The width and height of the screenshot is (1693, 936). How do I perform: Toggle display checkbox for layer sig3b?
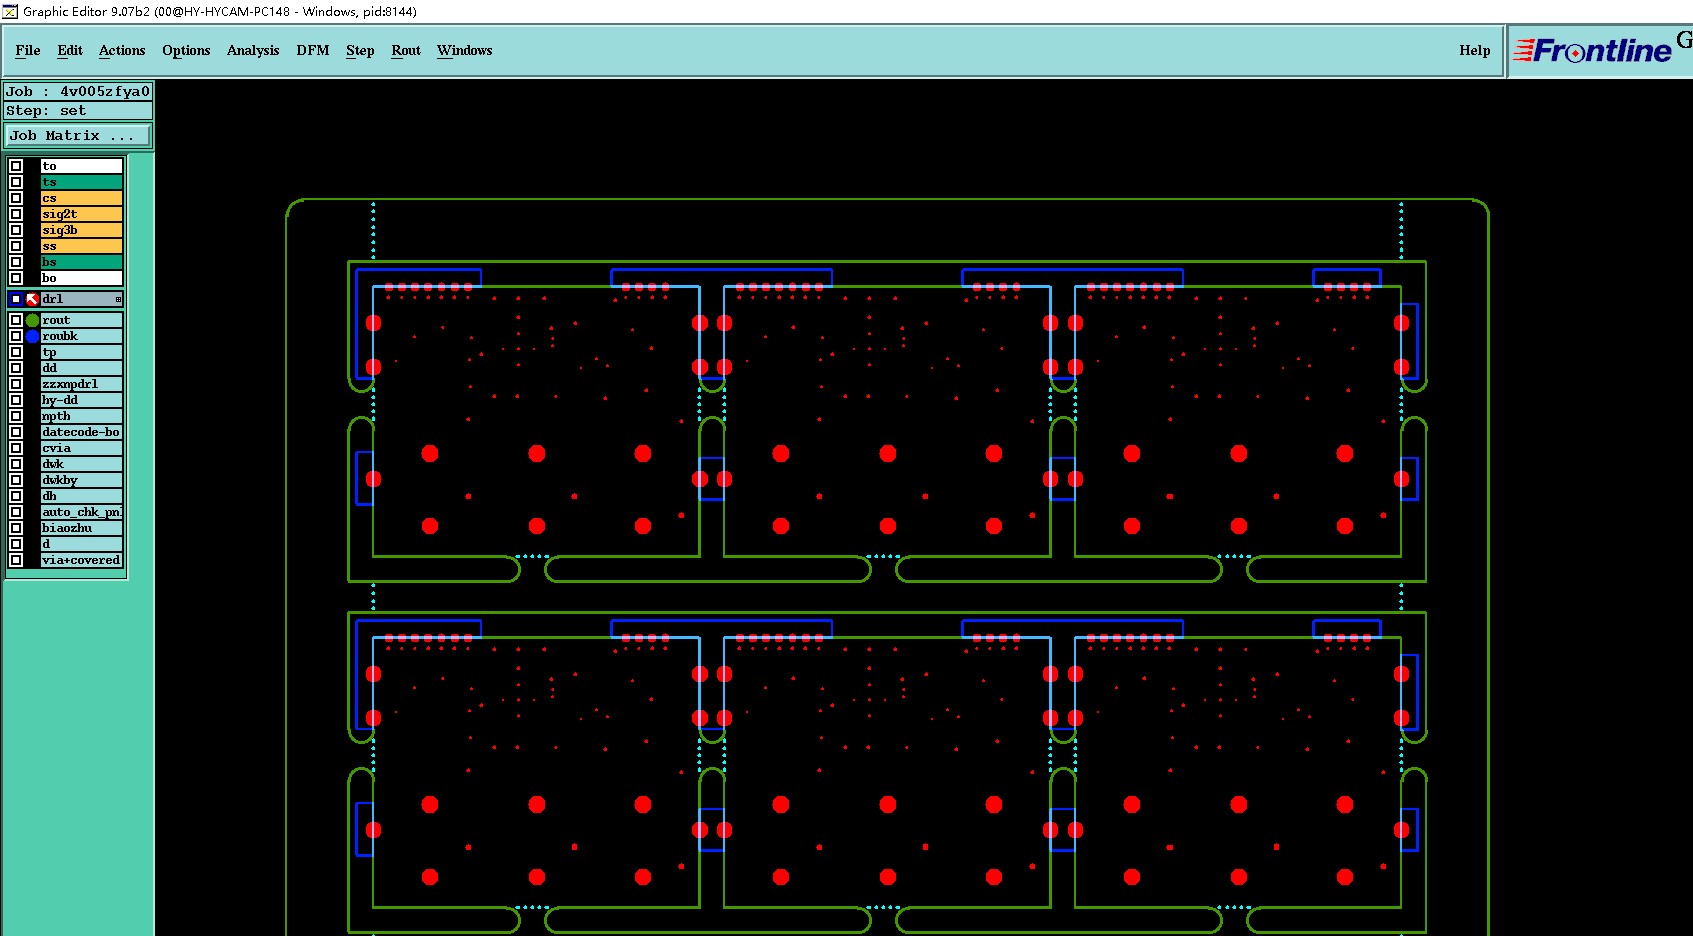pyautogui.click(x=16, y=230)
